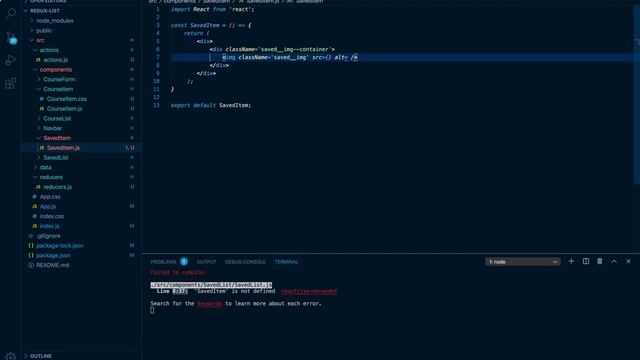Switch to the PROBLEMS tab
This screenshot has width=640, height=360.
tap(163, 262)
